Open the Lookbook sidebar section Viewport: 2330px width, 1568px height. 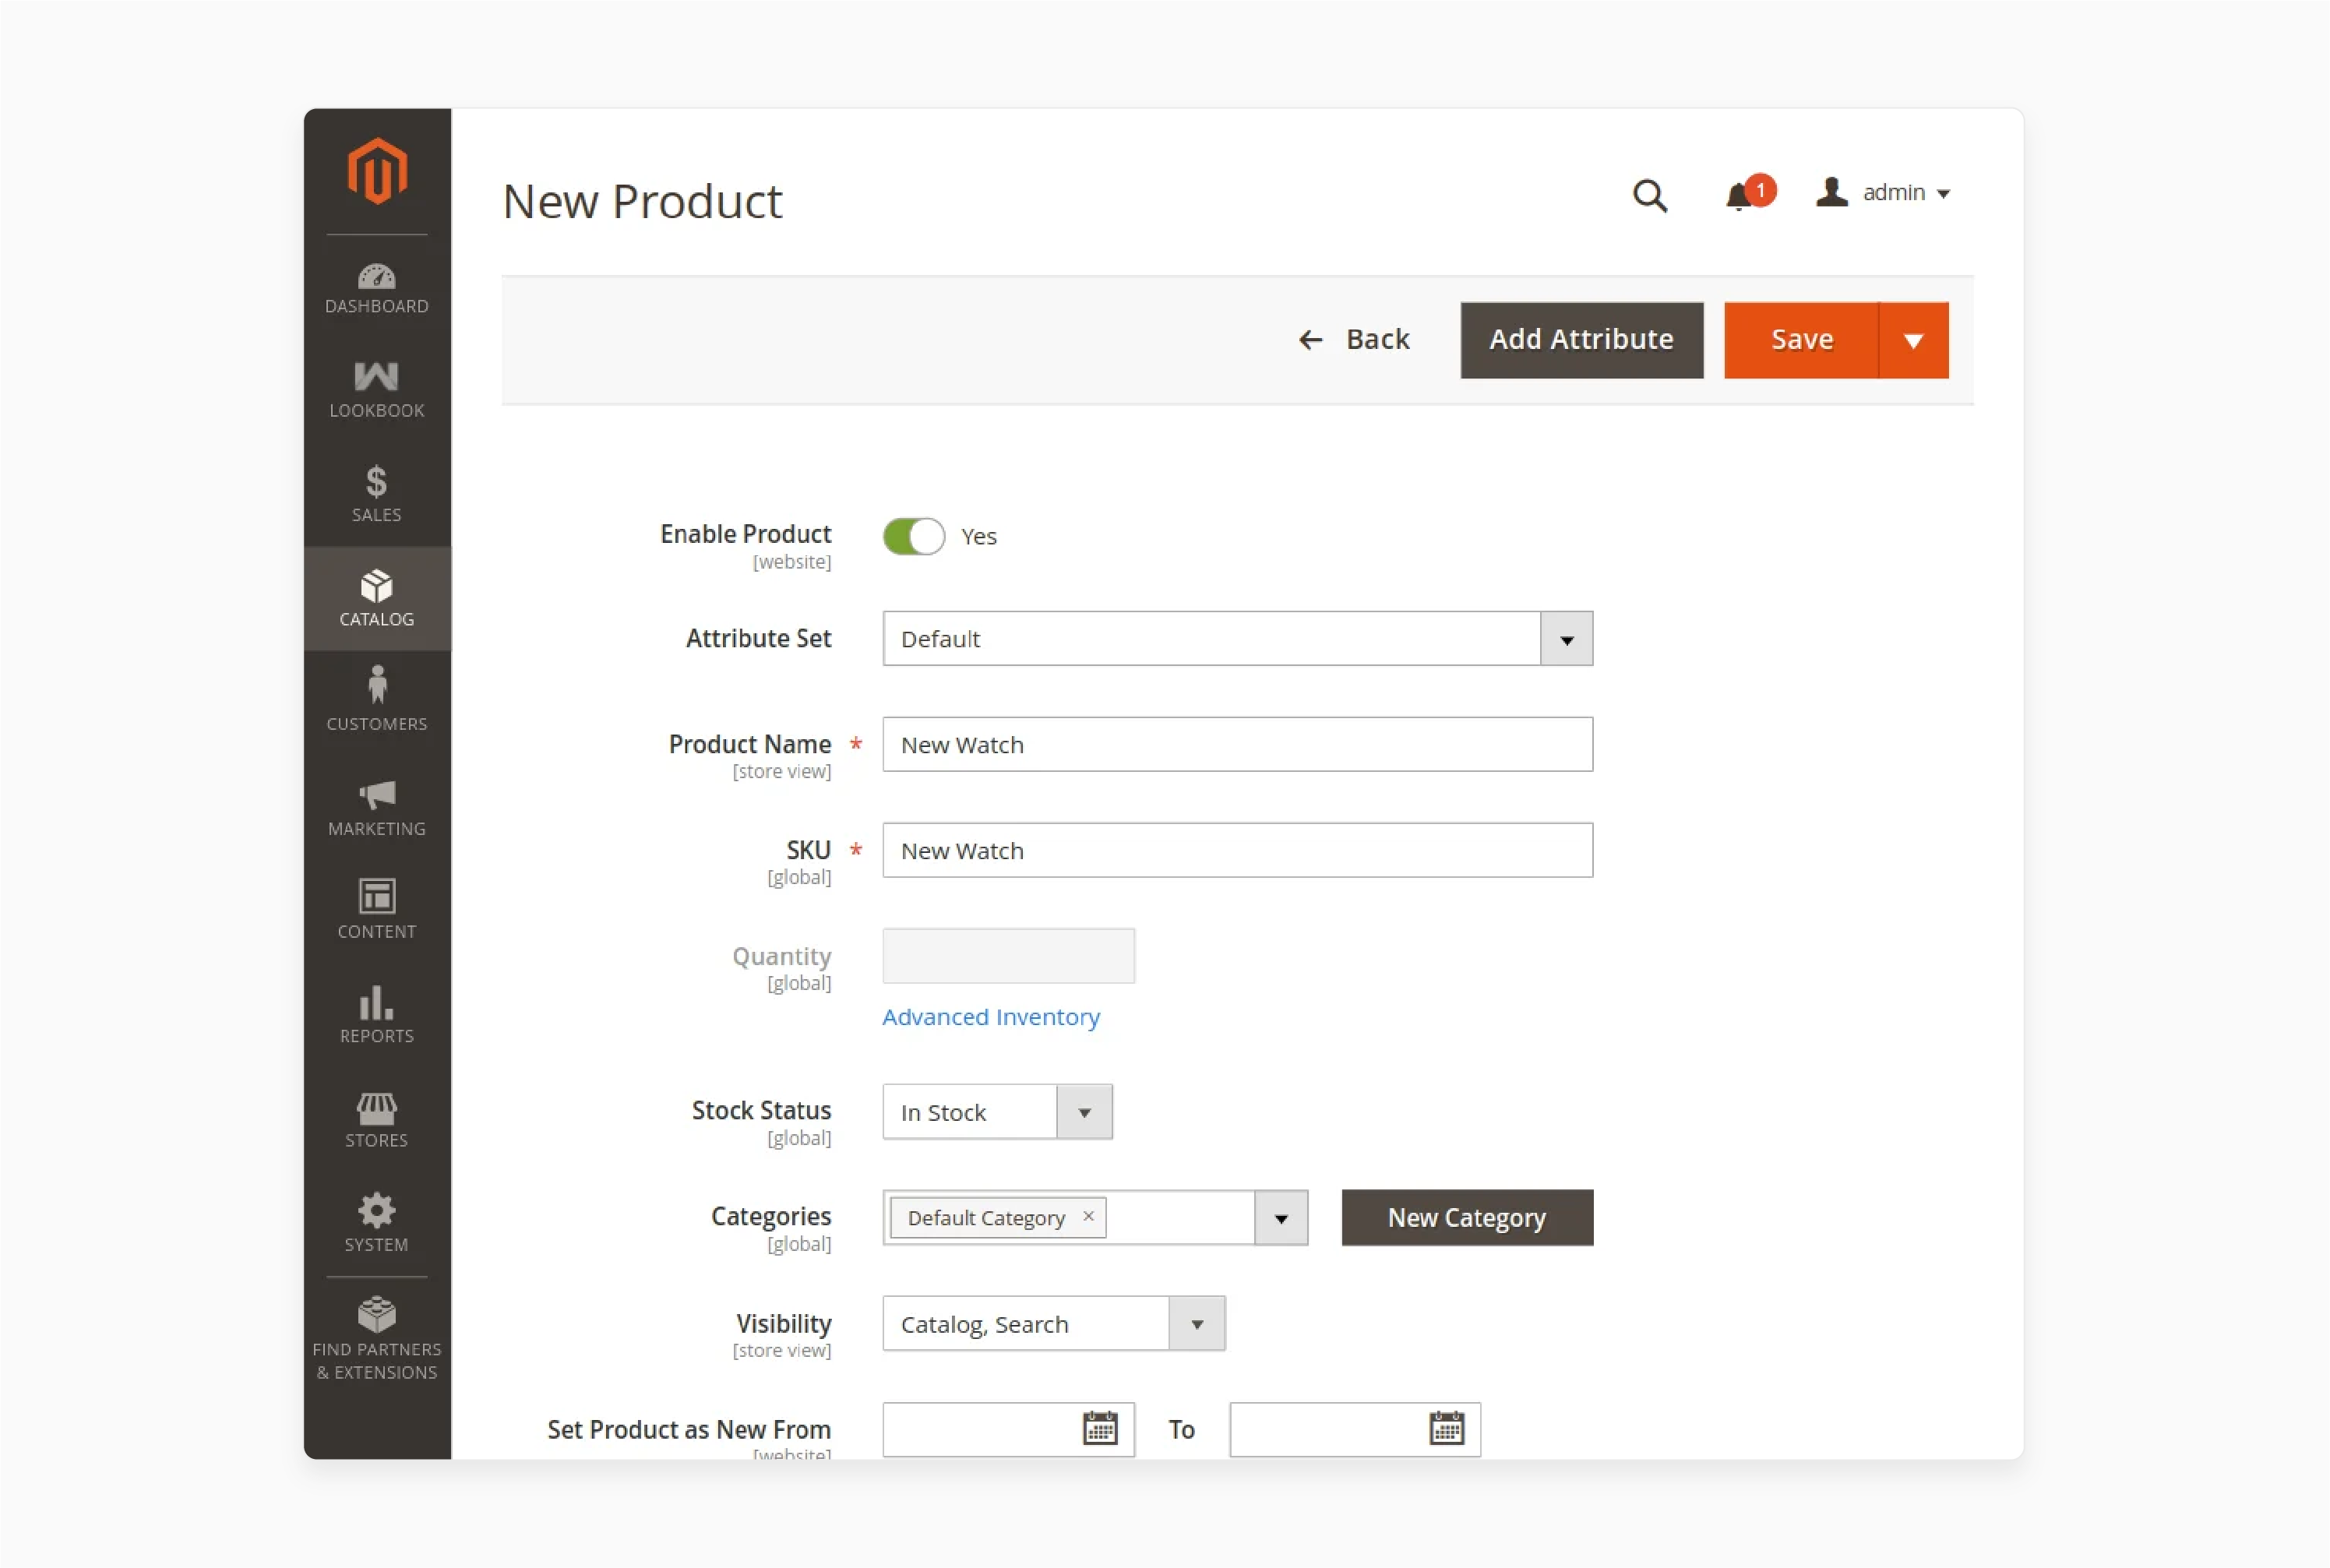[377, 391]
